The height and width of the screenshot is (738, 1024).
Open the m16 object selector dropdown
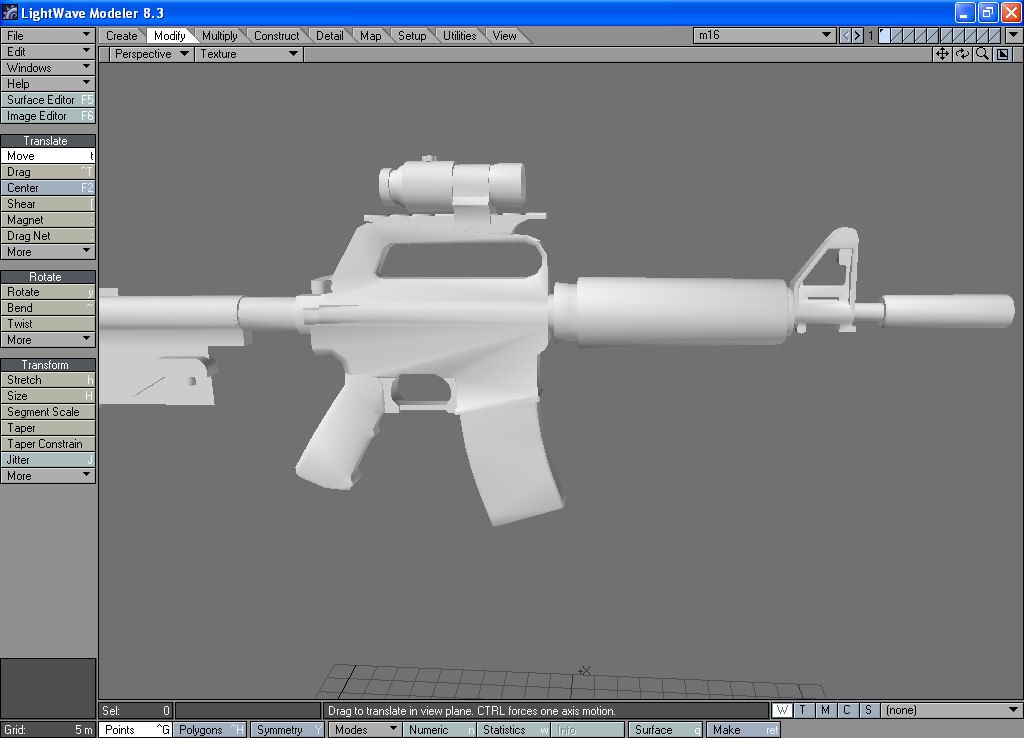764,34
